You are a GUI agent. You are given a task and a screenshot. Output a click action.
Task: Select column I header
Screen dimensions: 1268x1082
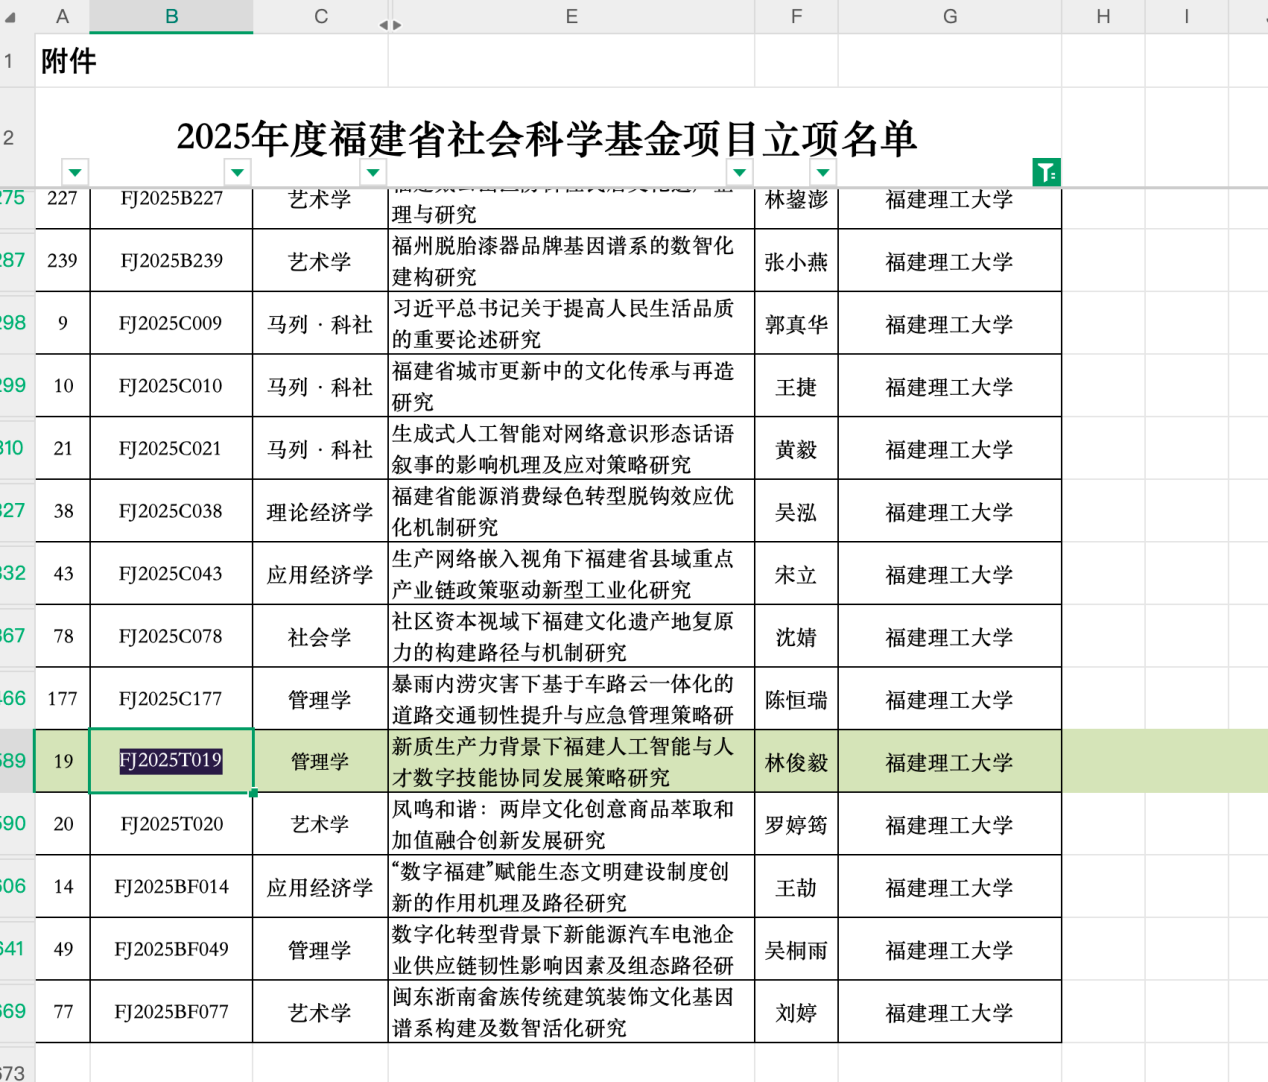[x=1187, y=16]
